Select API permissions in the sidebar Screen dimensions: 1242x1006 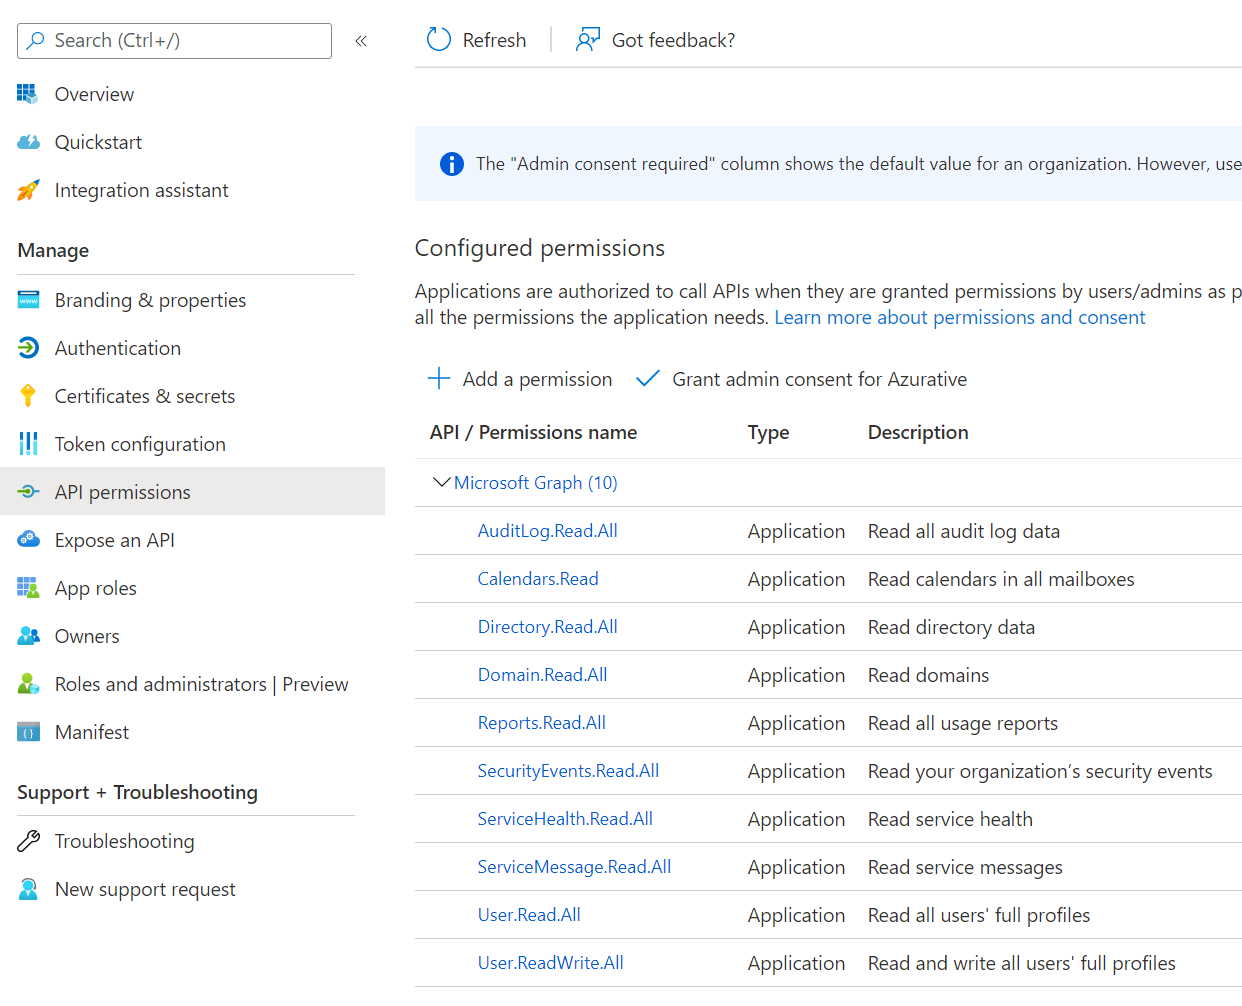click(192, 492)
